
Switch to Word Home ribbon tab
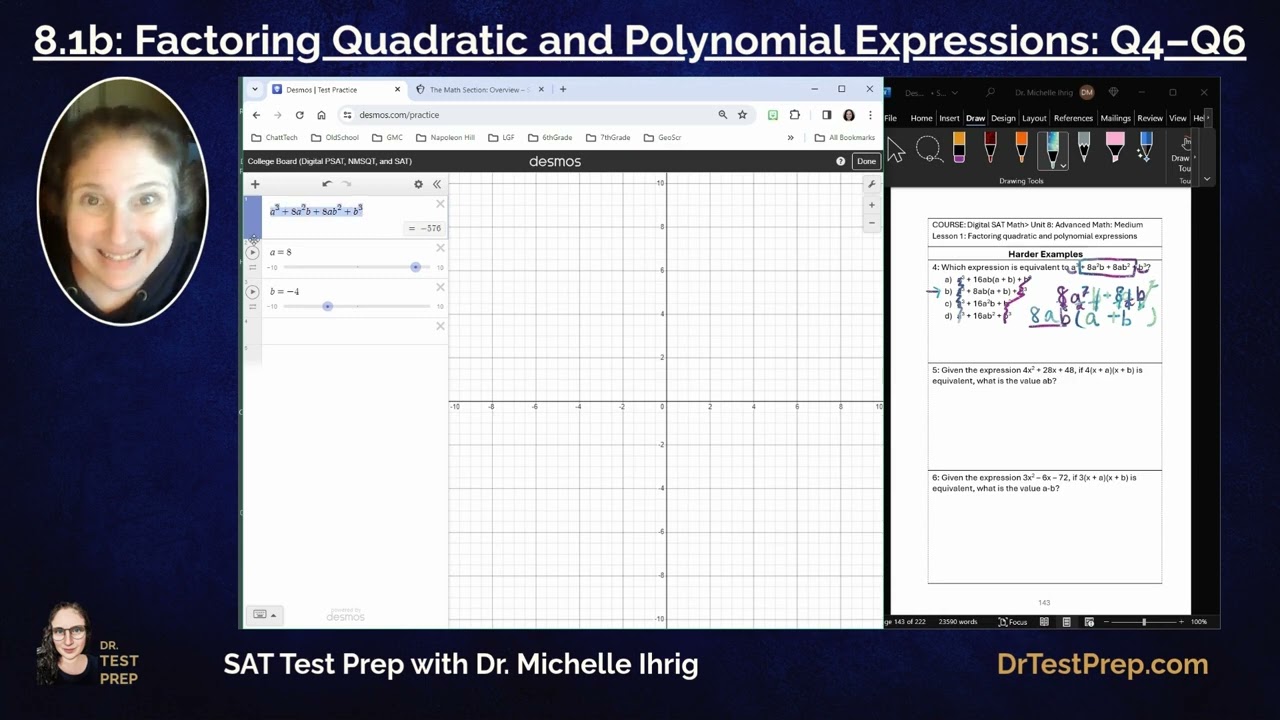[921, 118]
